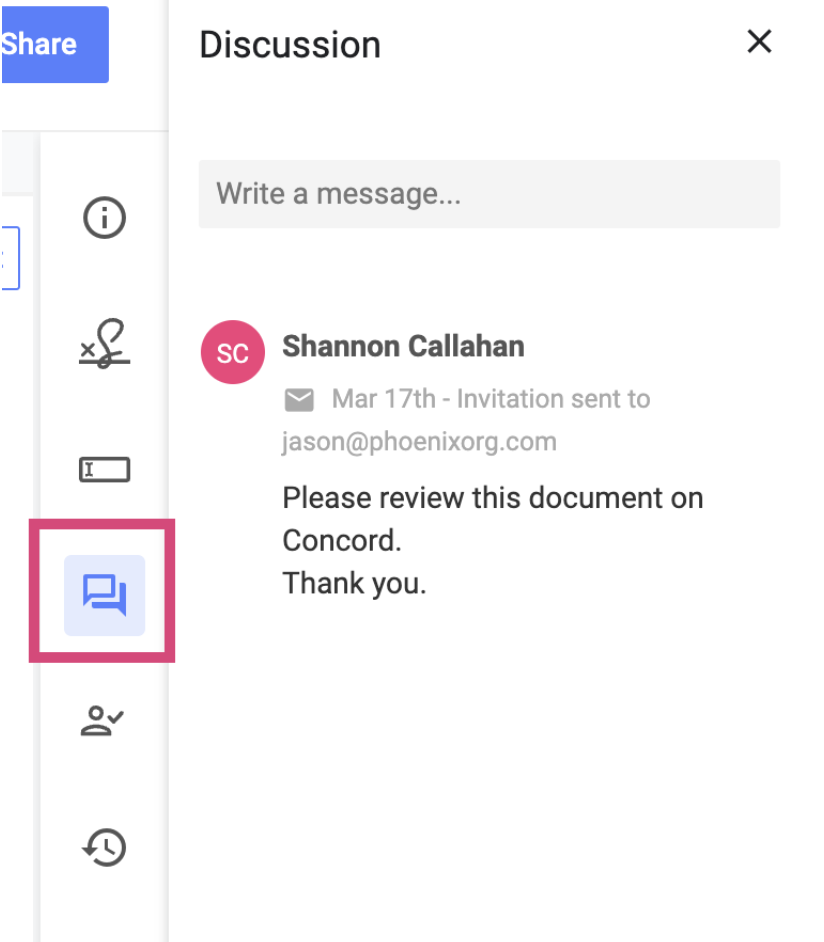Image resolution: width=824 pixels, height=942 pixels.
Task: Click the Please review this document message
Action: 492,498
